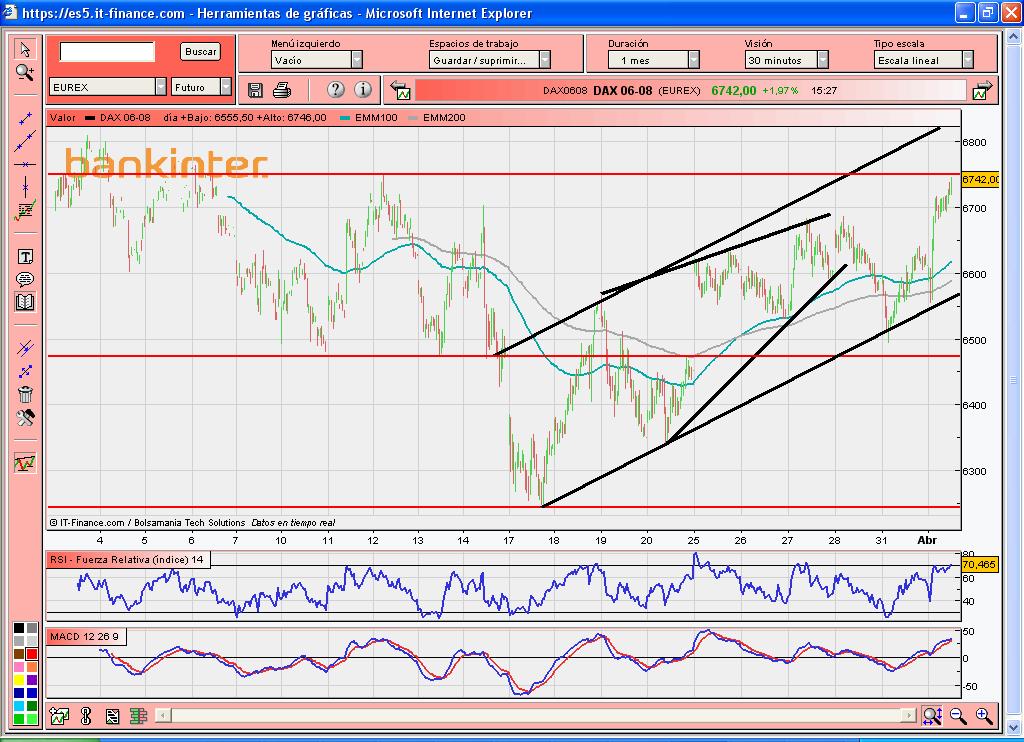Click the add indicator chart icon
This screenshot has height=742, width=1024.
pyautogui.click(x=59, y=717)
